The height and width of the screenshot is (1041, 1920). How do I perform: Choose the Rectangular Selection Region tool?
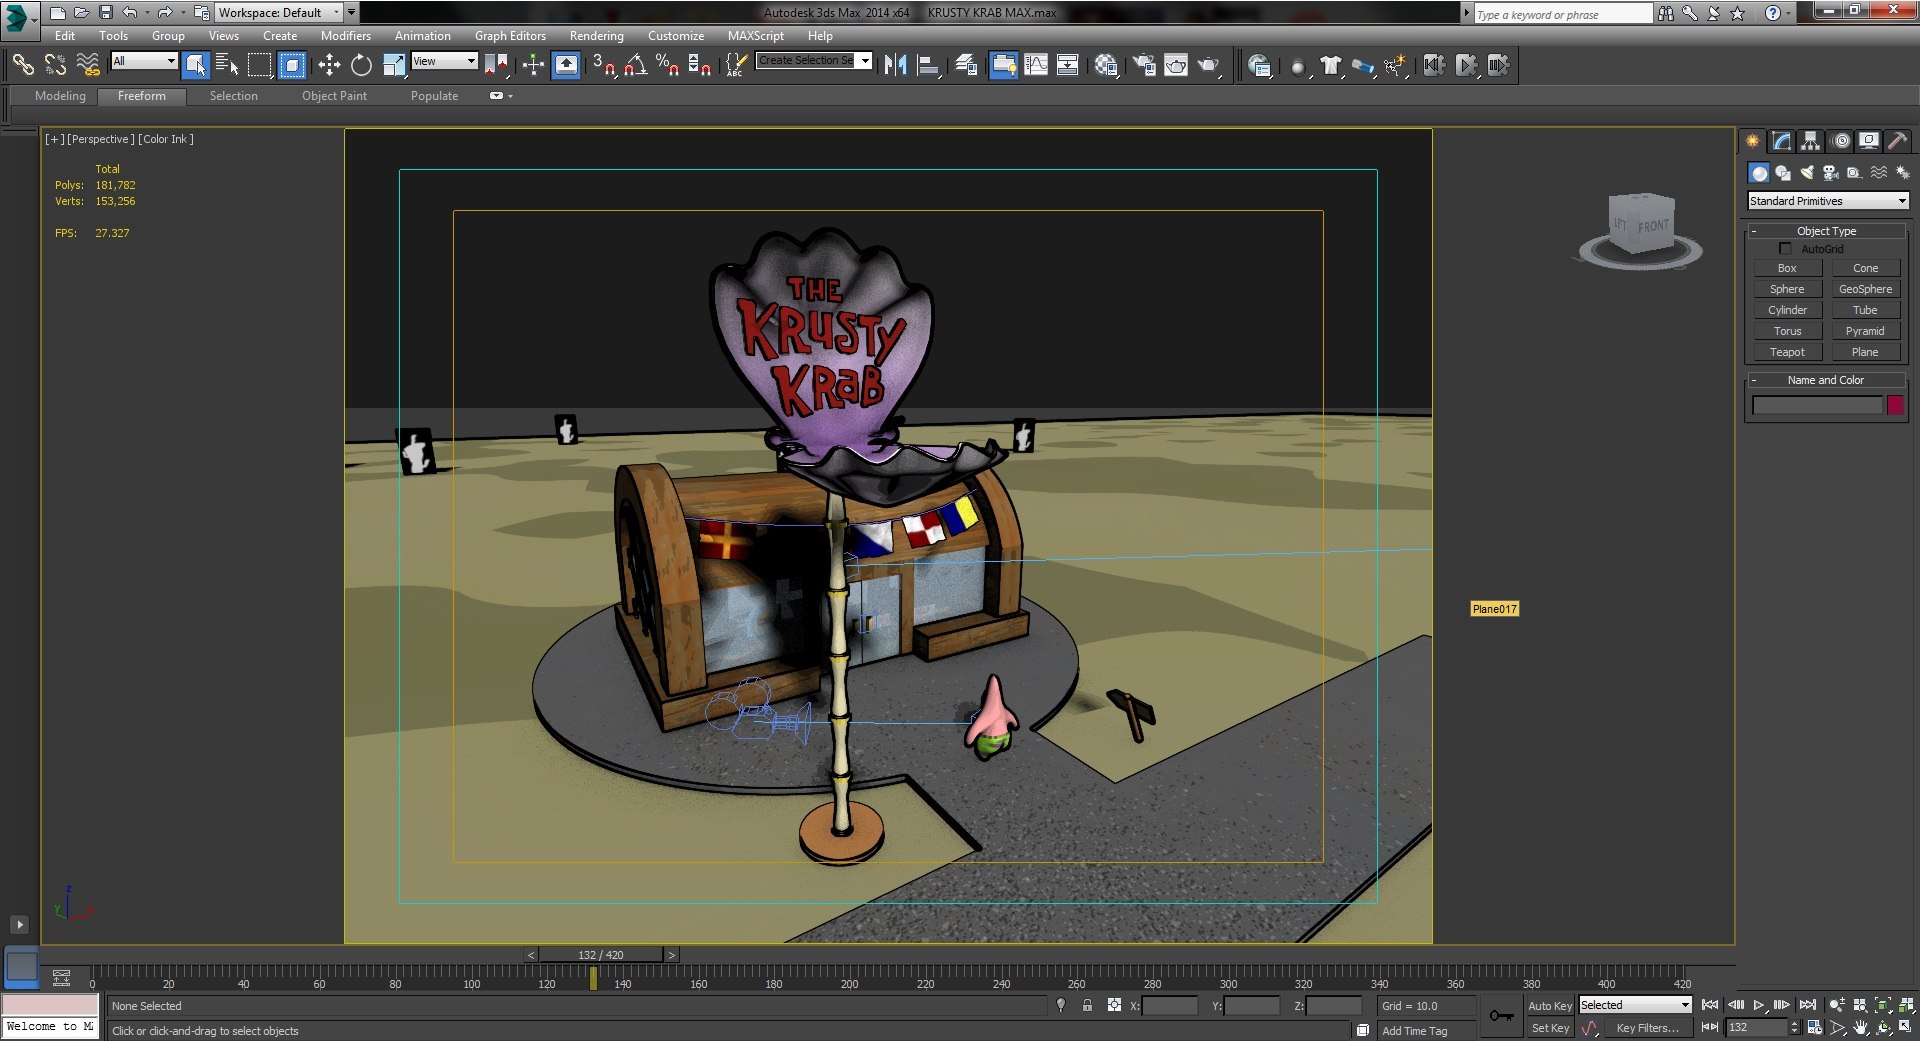click(x=260, y=65)
